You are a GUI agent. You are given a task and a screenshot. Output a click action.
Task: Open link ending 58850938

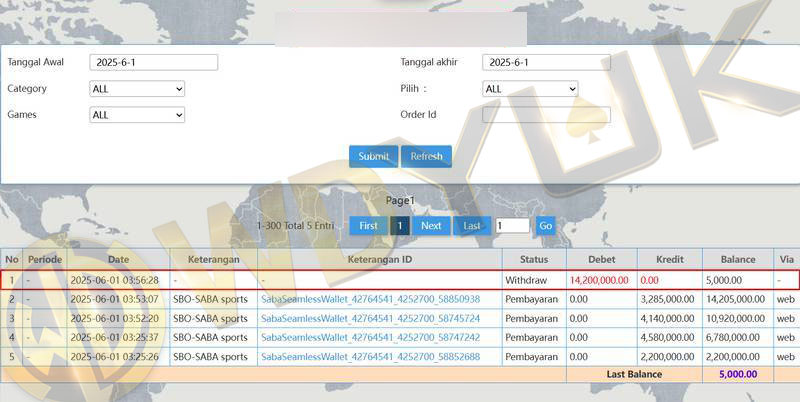coord(370,299)
